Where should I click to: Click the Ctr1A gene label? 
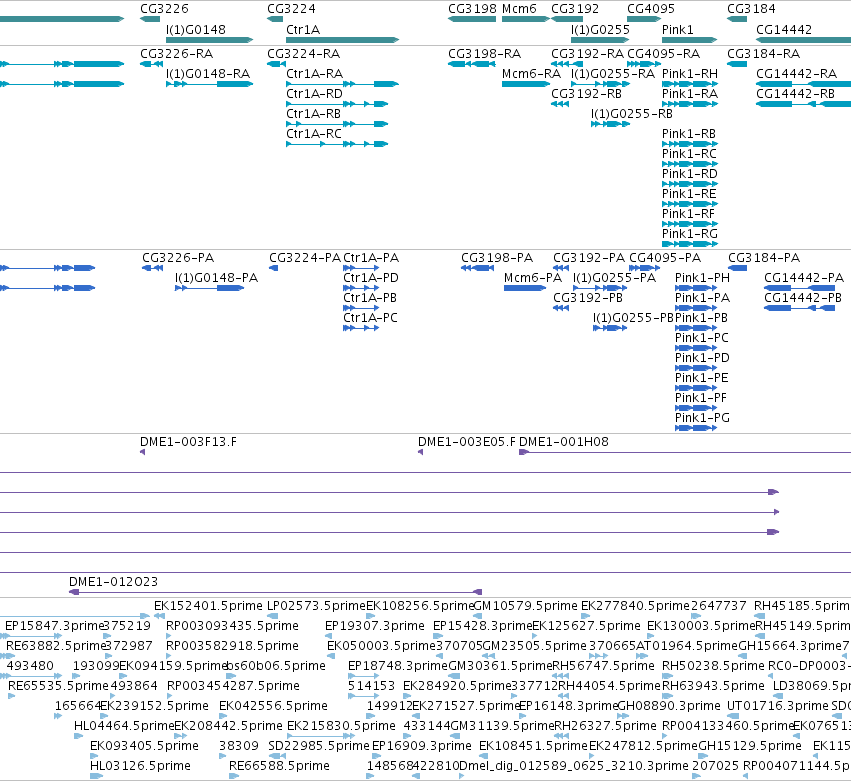(x=303, y=29)
